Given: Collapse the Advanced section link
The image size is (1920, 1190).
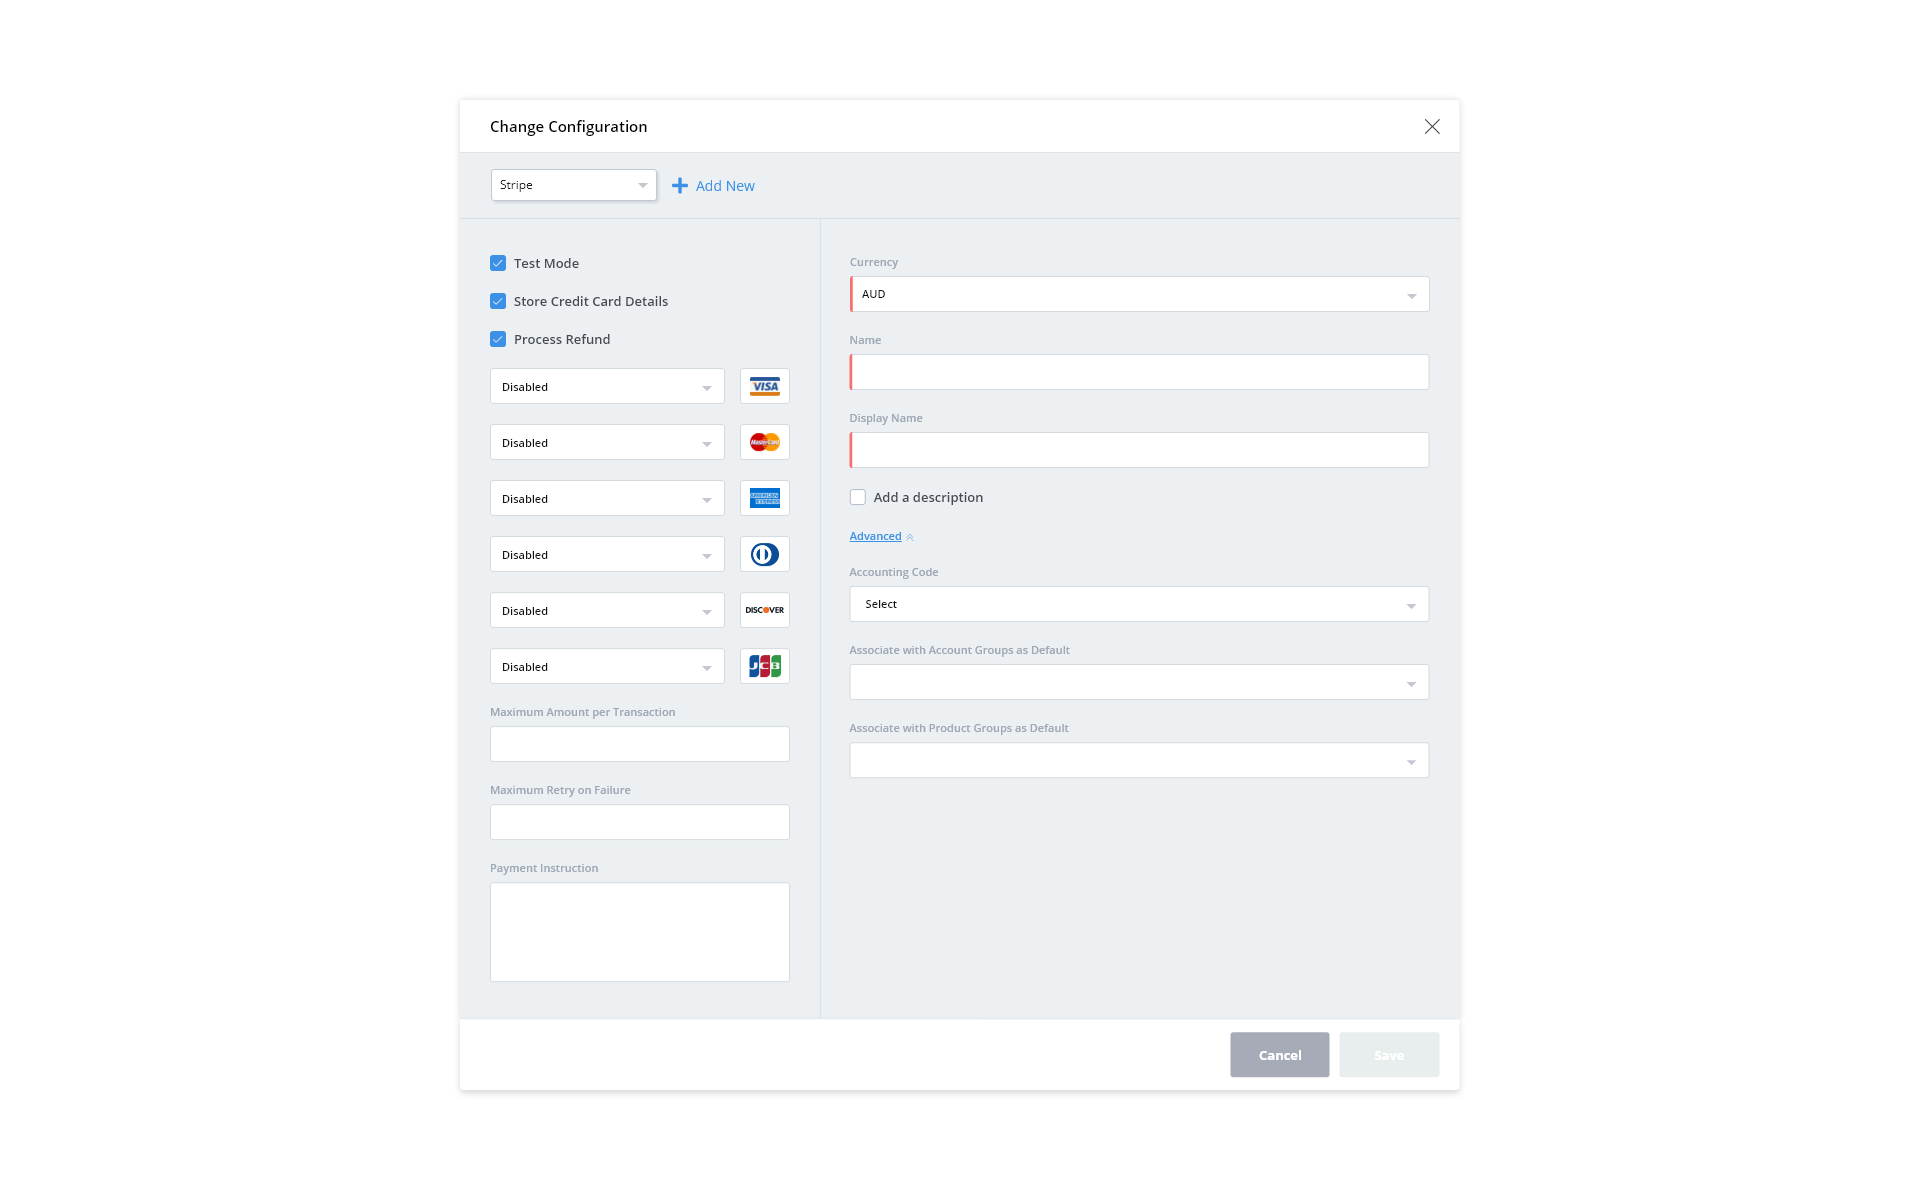Looking at the screenshot, I should coord(876,536).
